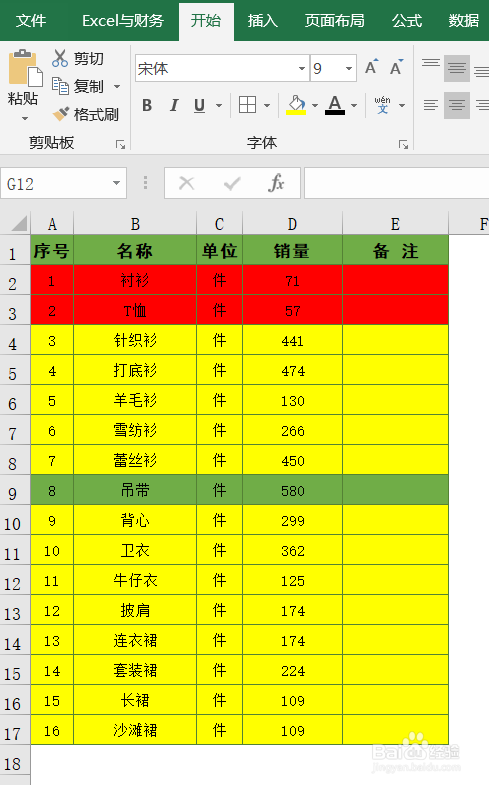
Task: Open the Paste options dropdown arrow
Action: pyautogui.click(x=25, y=119)
